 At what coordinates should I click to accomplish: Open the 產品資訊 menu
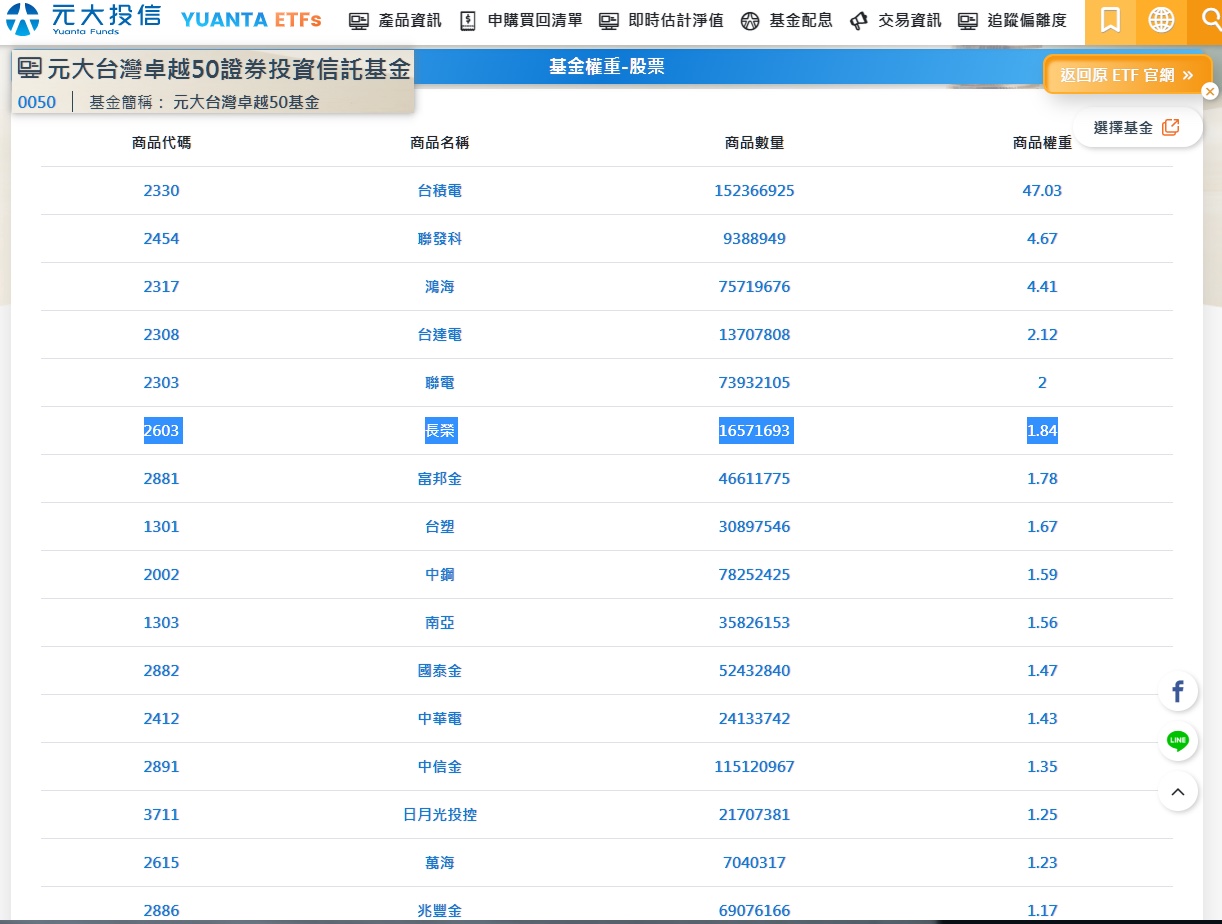pyautogui.click(x=395, y=21)
